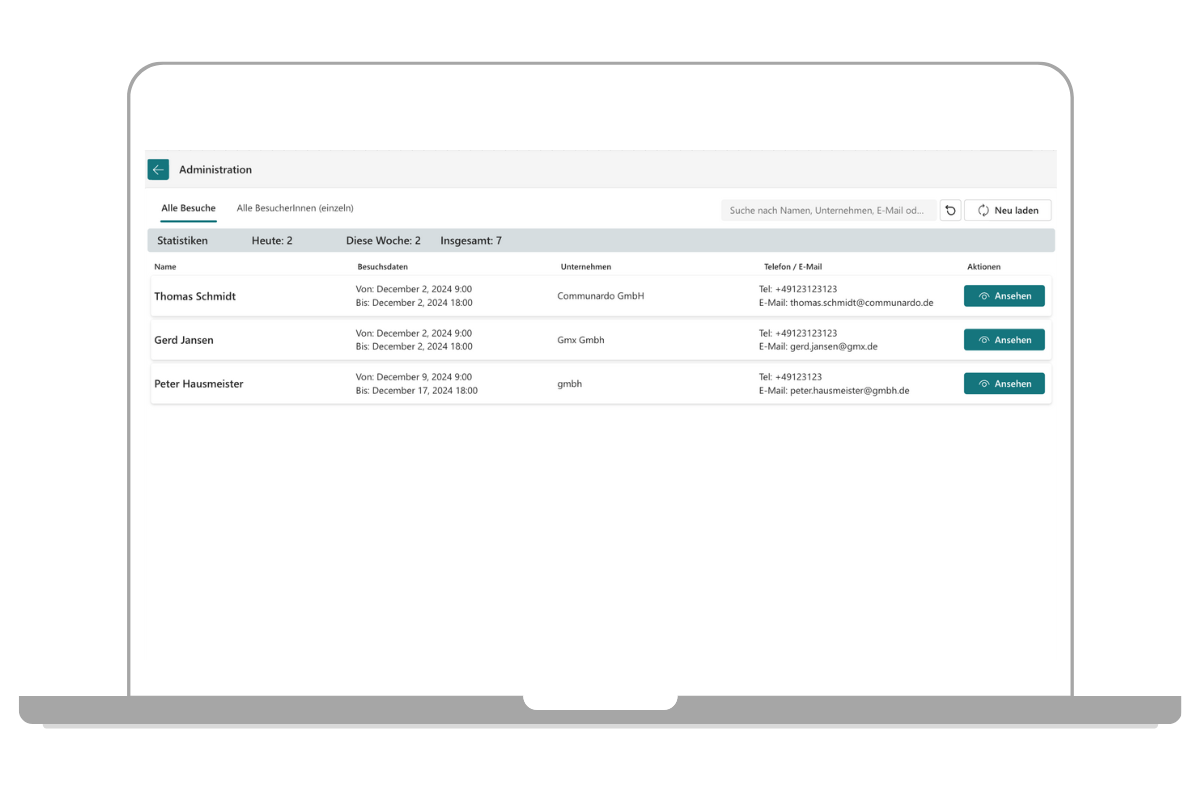Select the name Gerd Jansen
This screenshot has width=1200, height=790.
(184, 340)
